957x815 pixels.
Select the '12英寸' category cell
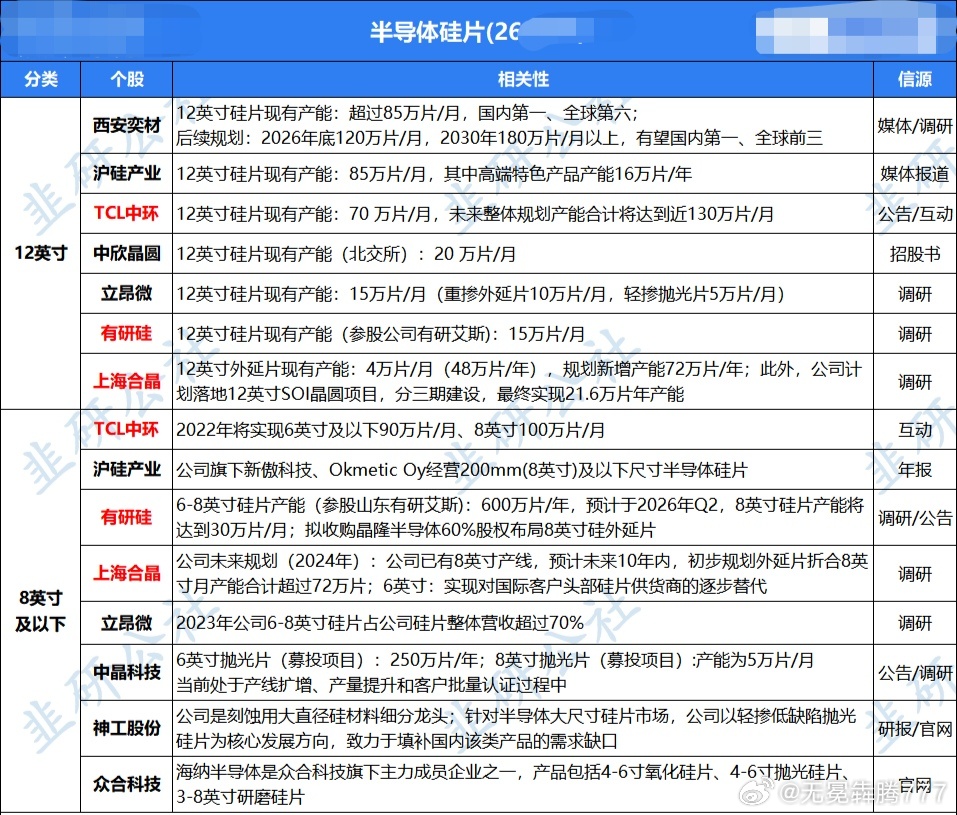pos(41,253)
